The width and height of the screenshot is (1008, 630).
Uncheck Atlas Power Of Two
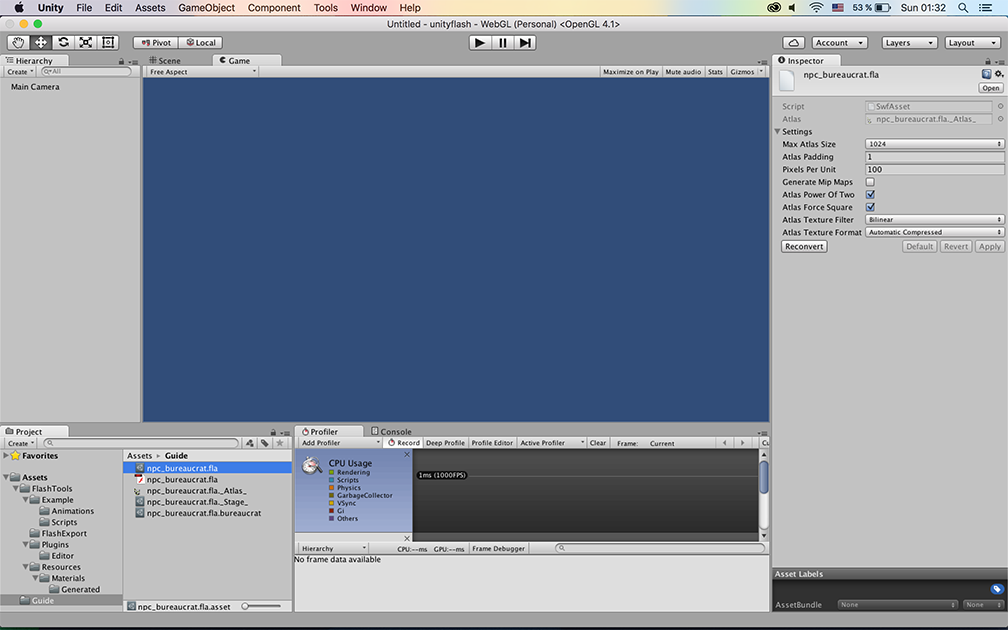(870, 195)
